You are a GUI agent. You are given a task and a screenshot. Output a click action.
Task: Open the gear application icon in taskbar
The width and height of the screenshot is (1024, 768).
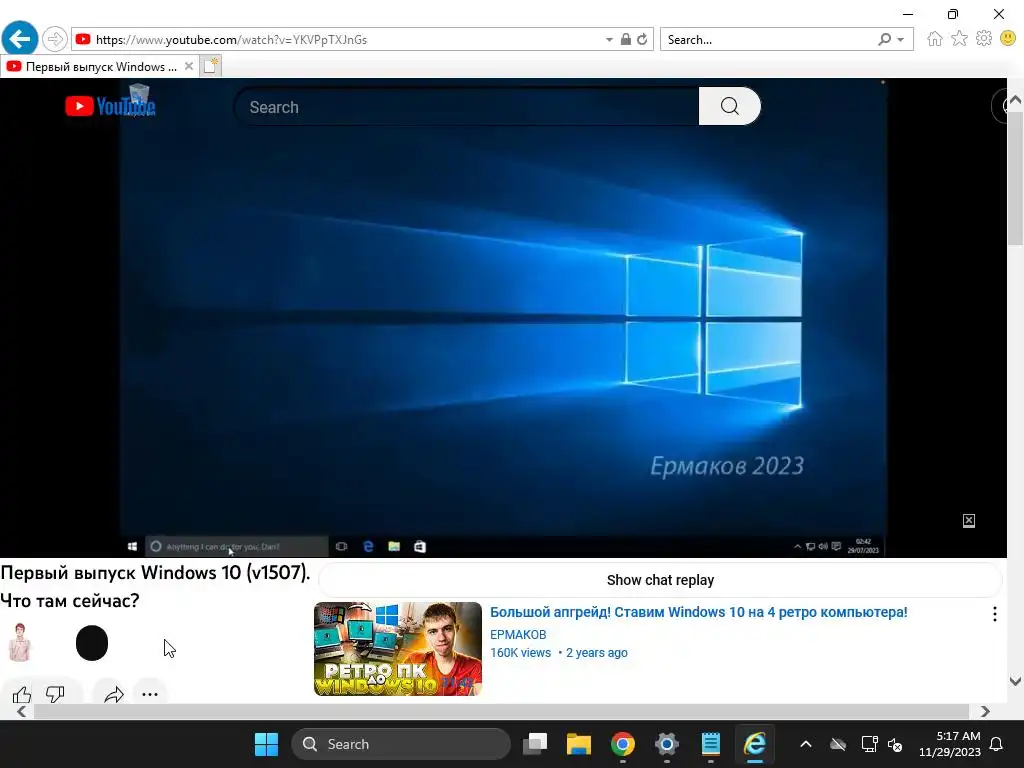666,744
